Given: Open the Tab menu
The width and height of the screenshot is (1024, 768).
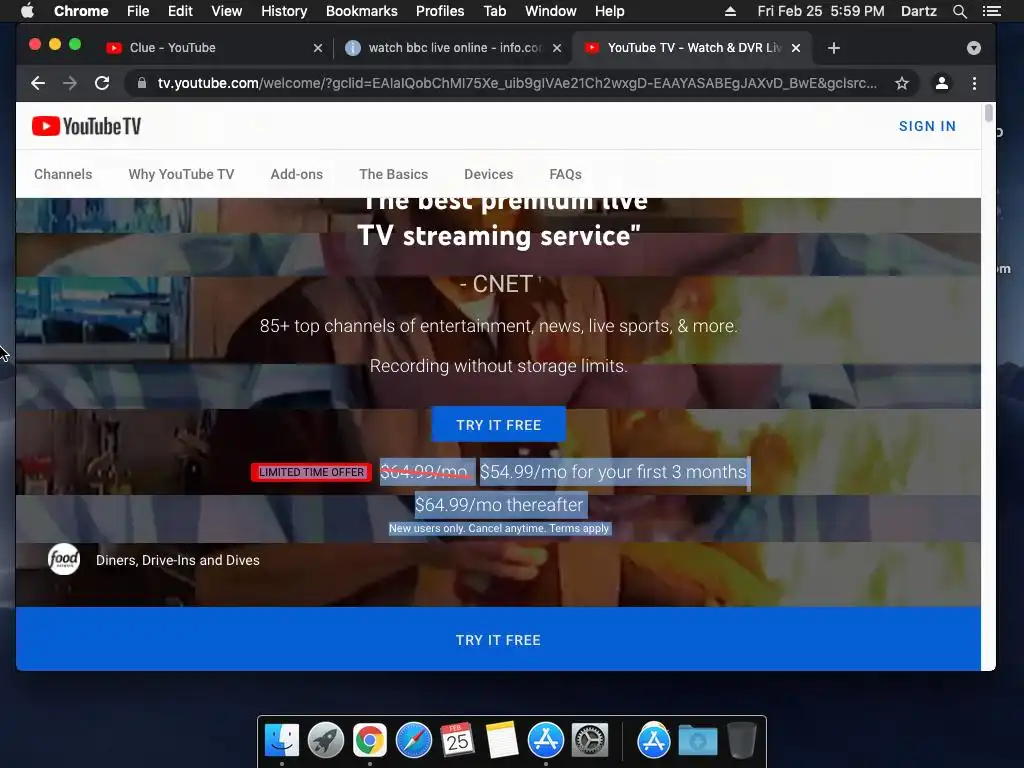Looking at the screenshot, I should coord(494,11).
